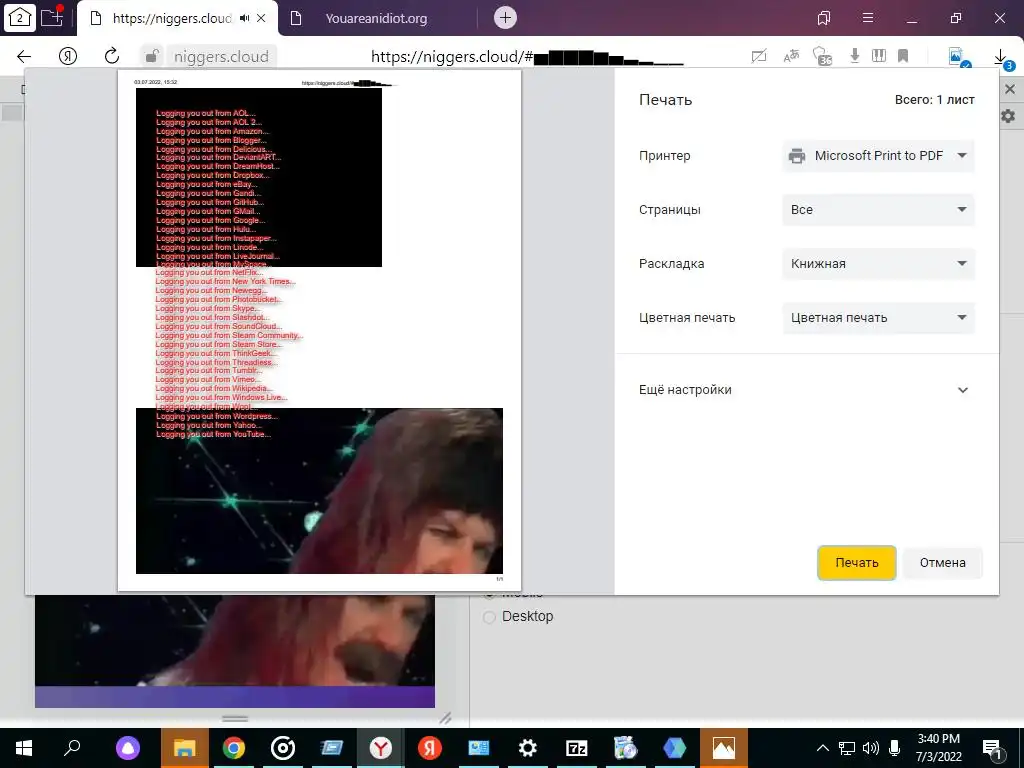1024x768 pixels.
Task: Open the clock showing 3:40 PM
Action: [938, 748]
